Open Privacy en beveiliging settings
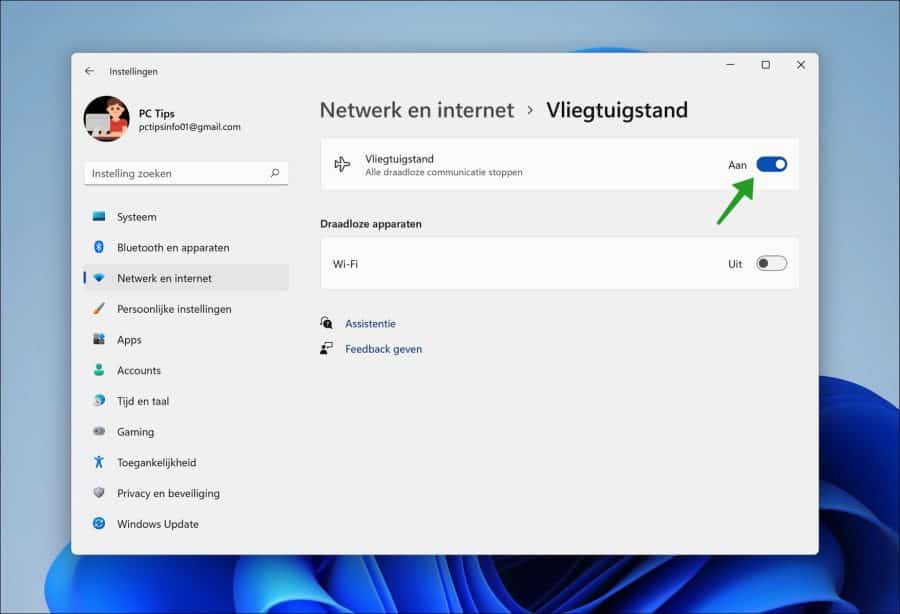 point(186,493)
